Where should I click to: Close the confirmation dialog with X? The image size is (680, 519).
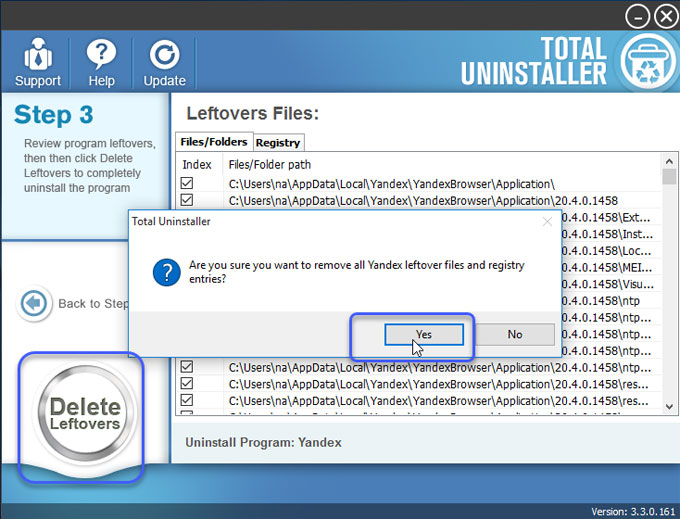click(547, 222)
